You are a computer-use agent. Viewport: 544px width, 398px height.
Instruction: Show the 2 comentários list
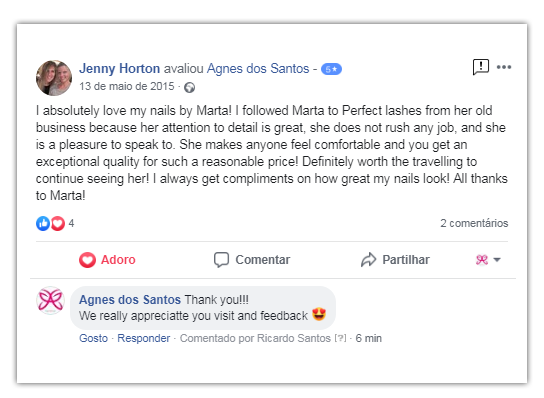pos(474,223)
